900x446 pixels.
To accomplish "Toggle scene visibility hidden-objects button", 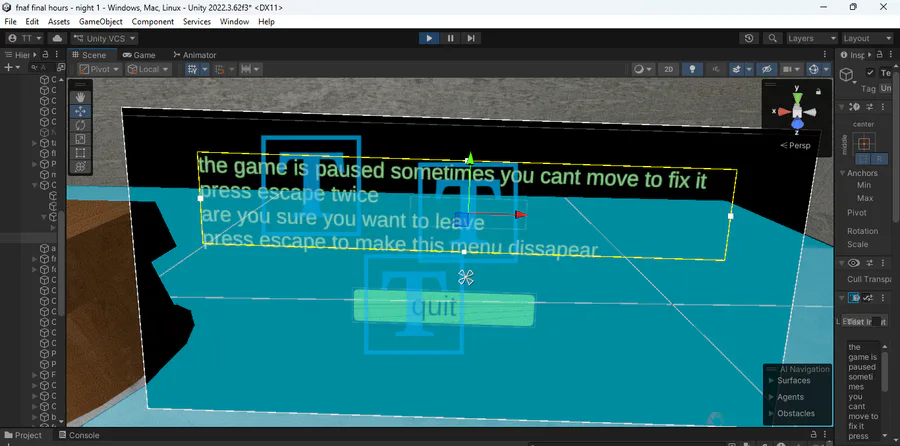I will 766,69.
